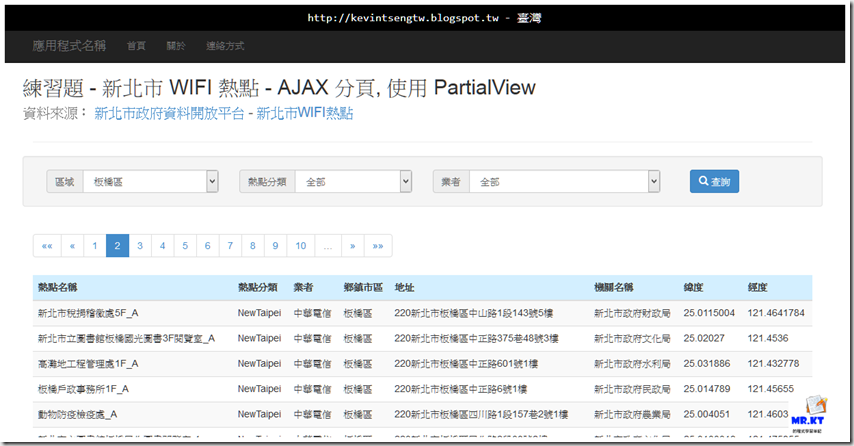
Task: Go to previous page with « button
Action: point(72,246)
